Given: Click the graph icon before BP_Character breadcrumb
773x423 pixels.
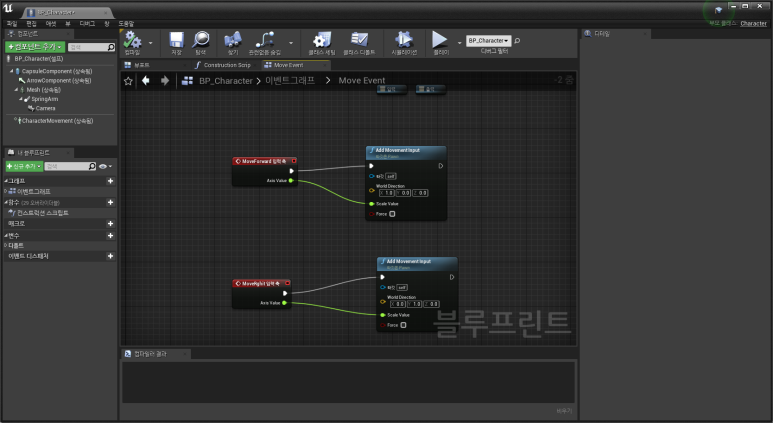Looking at the screenshot, I should pos(187,81).
